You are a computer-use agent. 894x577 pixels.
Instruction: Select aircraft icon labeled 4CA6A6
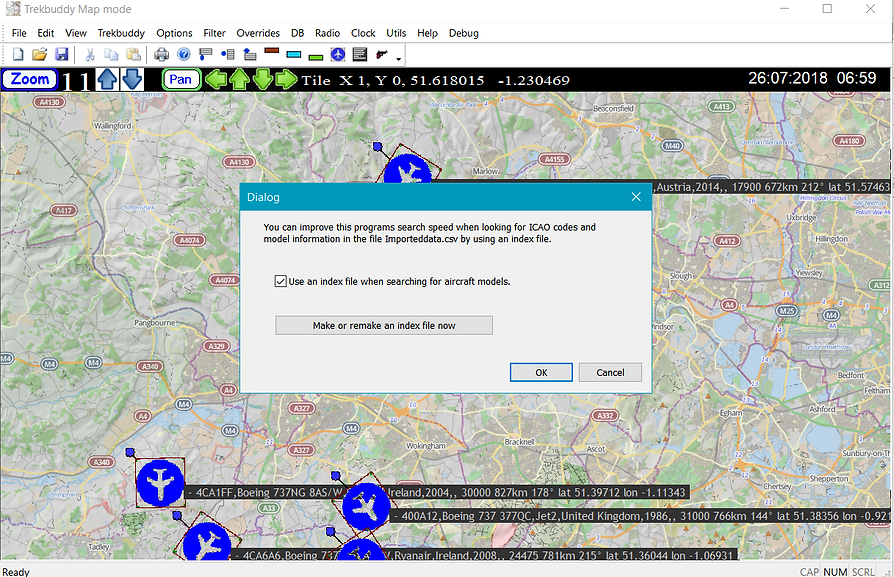pyautogui.click(x=207, y=542)
